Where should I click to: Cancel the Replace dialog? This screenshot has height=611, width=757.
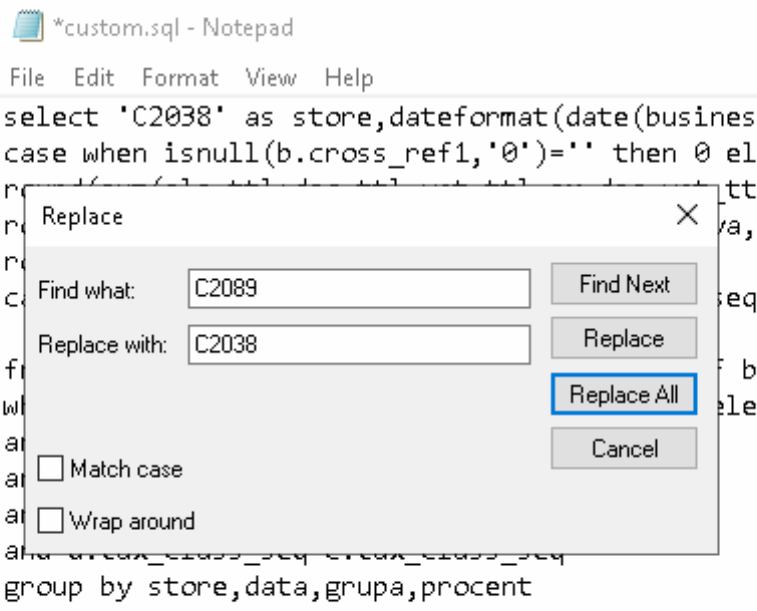(x=624, y=448)
